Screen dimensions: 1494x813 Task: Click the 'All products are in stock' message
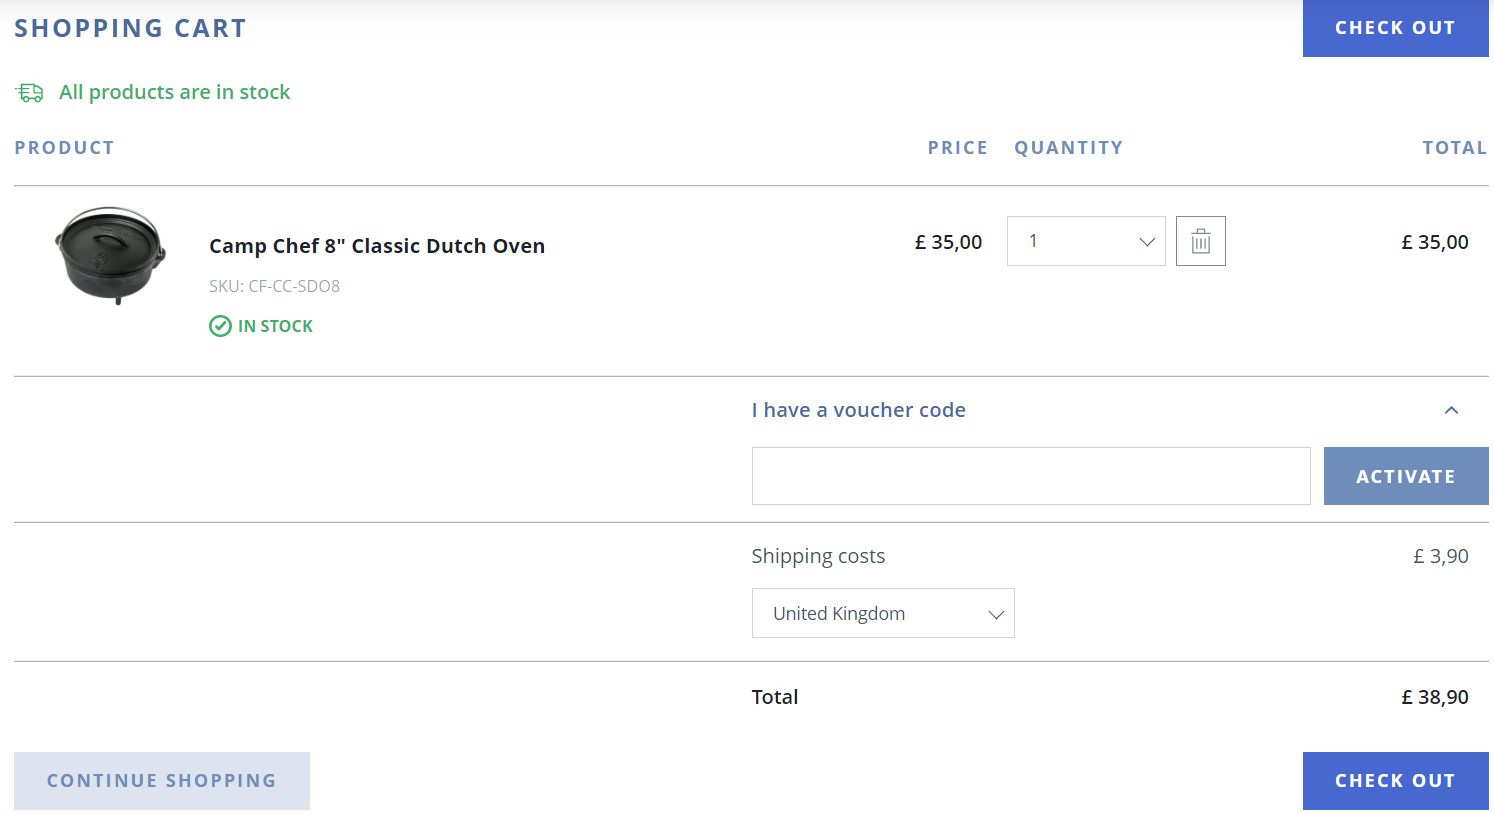174,92
